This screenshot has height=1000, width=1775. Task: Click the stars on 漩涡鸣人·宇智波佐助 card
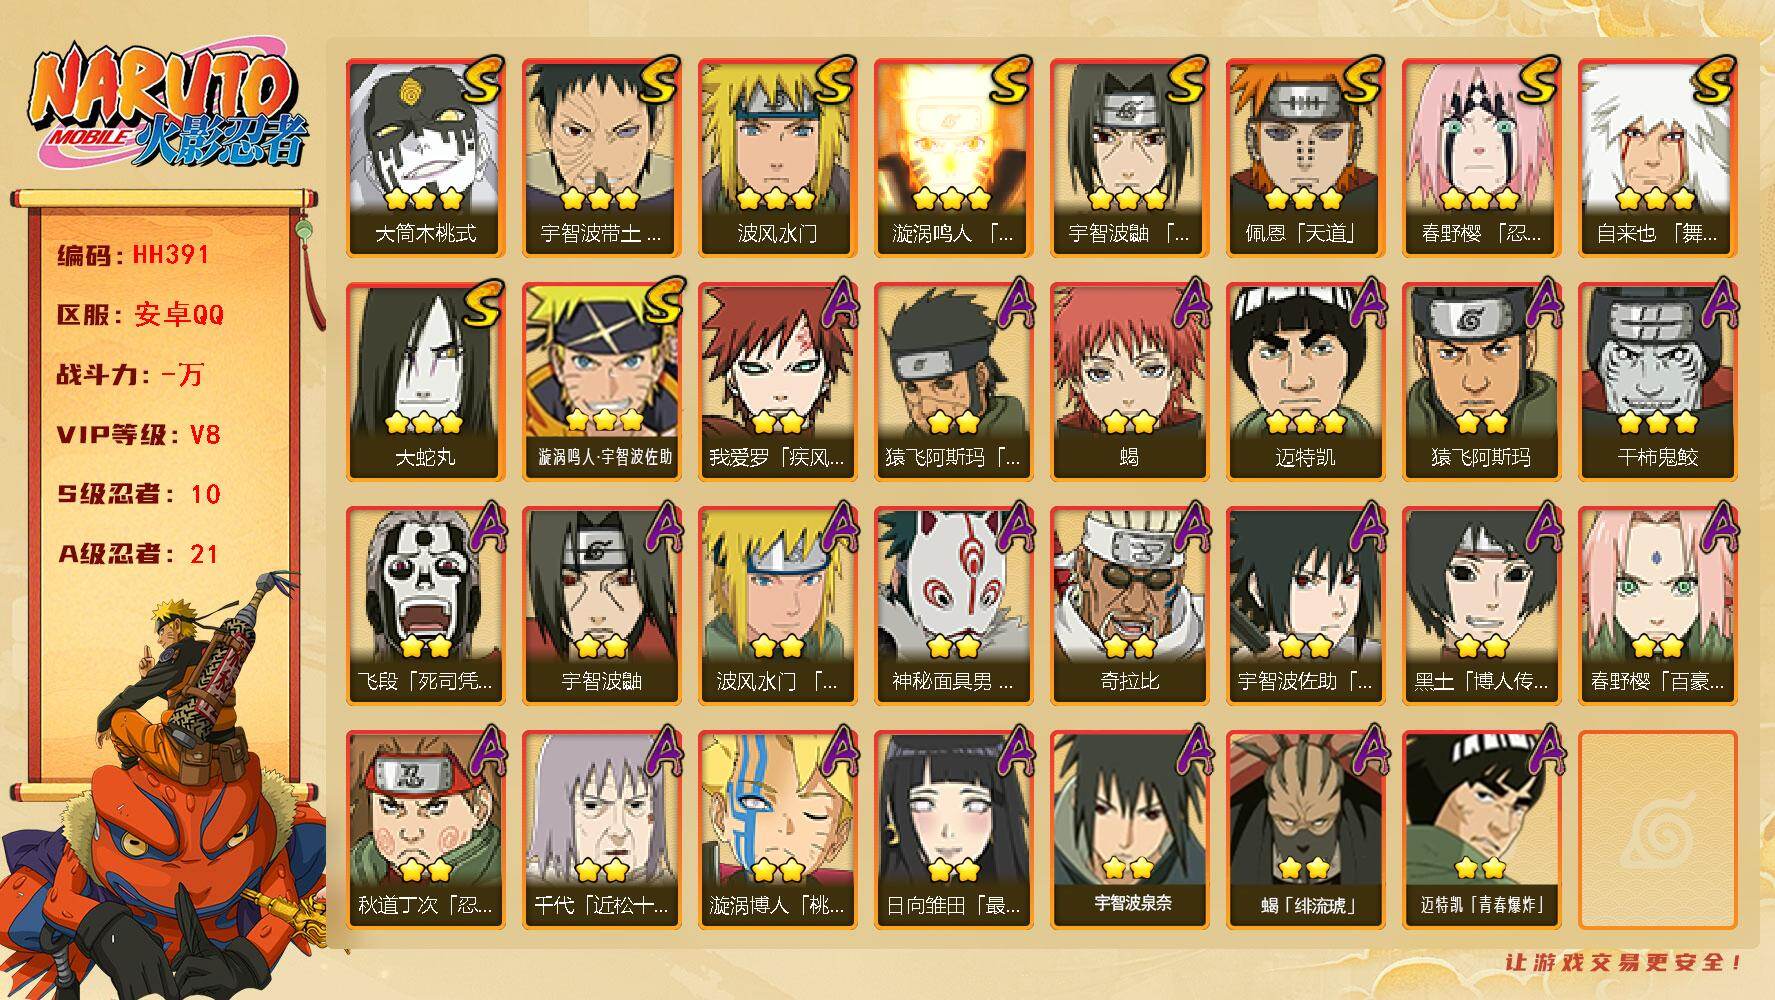(602, 419)
